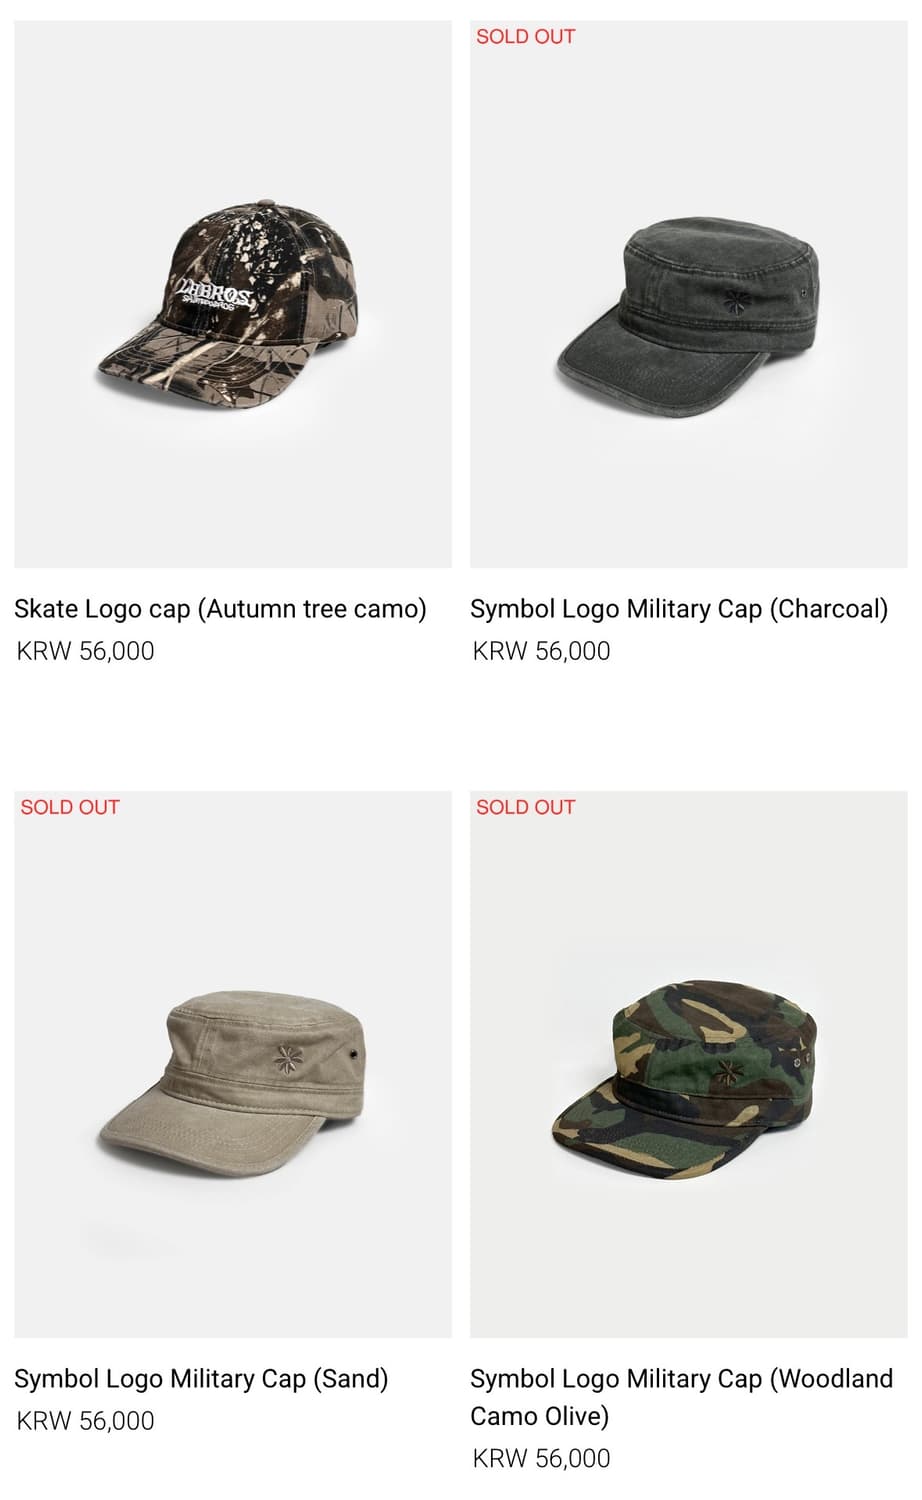Click KRW 56,000 price under Autumn tree camo
This screenshot has height=1500, width=922.
86,651
